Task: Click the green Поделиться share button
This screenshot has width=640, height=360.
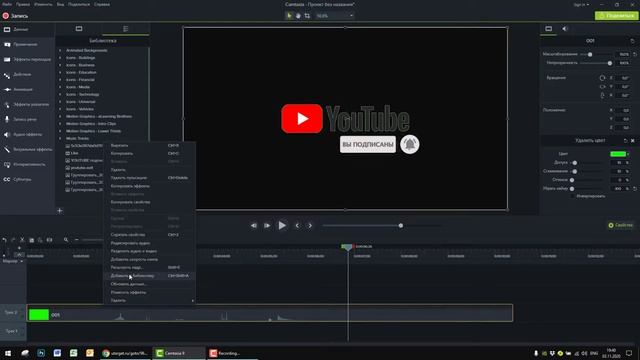Action: [x=616, y=16]
